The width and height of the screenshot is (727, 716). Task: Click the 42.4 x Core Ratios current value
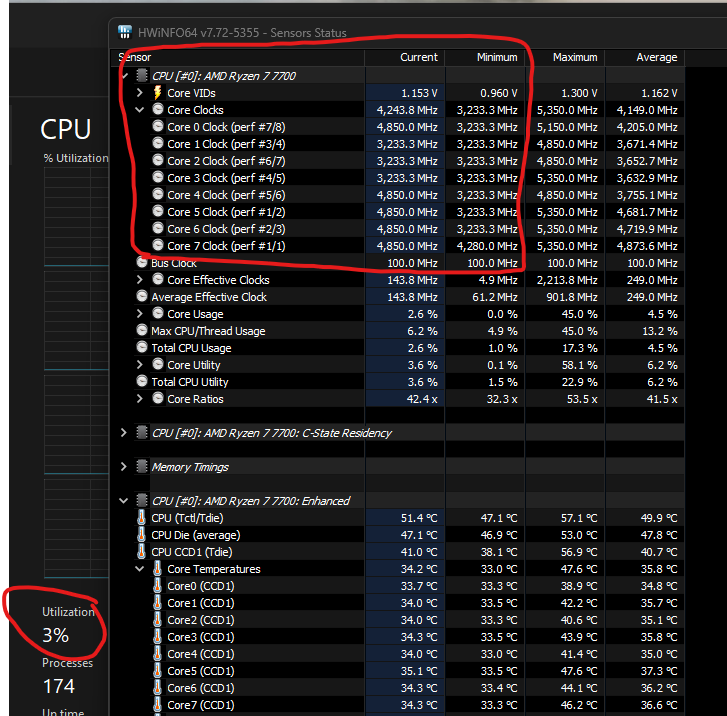click(x=422, y=399)
